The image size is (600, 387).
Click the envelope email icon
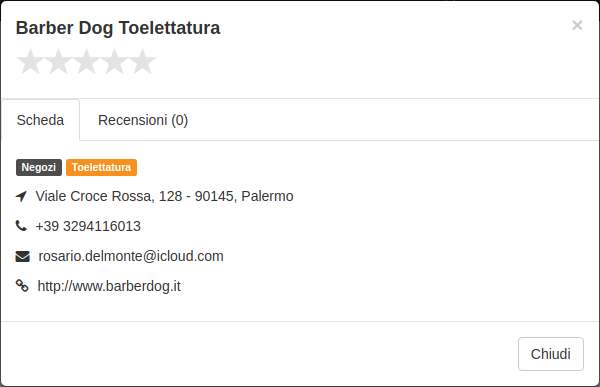pos(22,256)
